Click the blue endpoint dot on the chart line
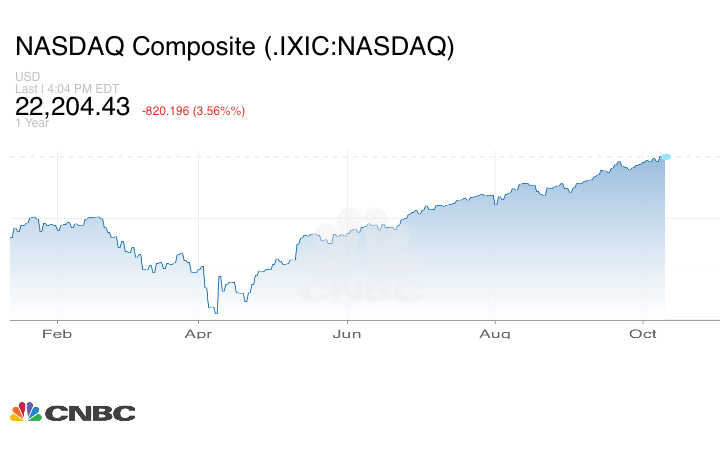 [x=666, y=156]
